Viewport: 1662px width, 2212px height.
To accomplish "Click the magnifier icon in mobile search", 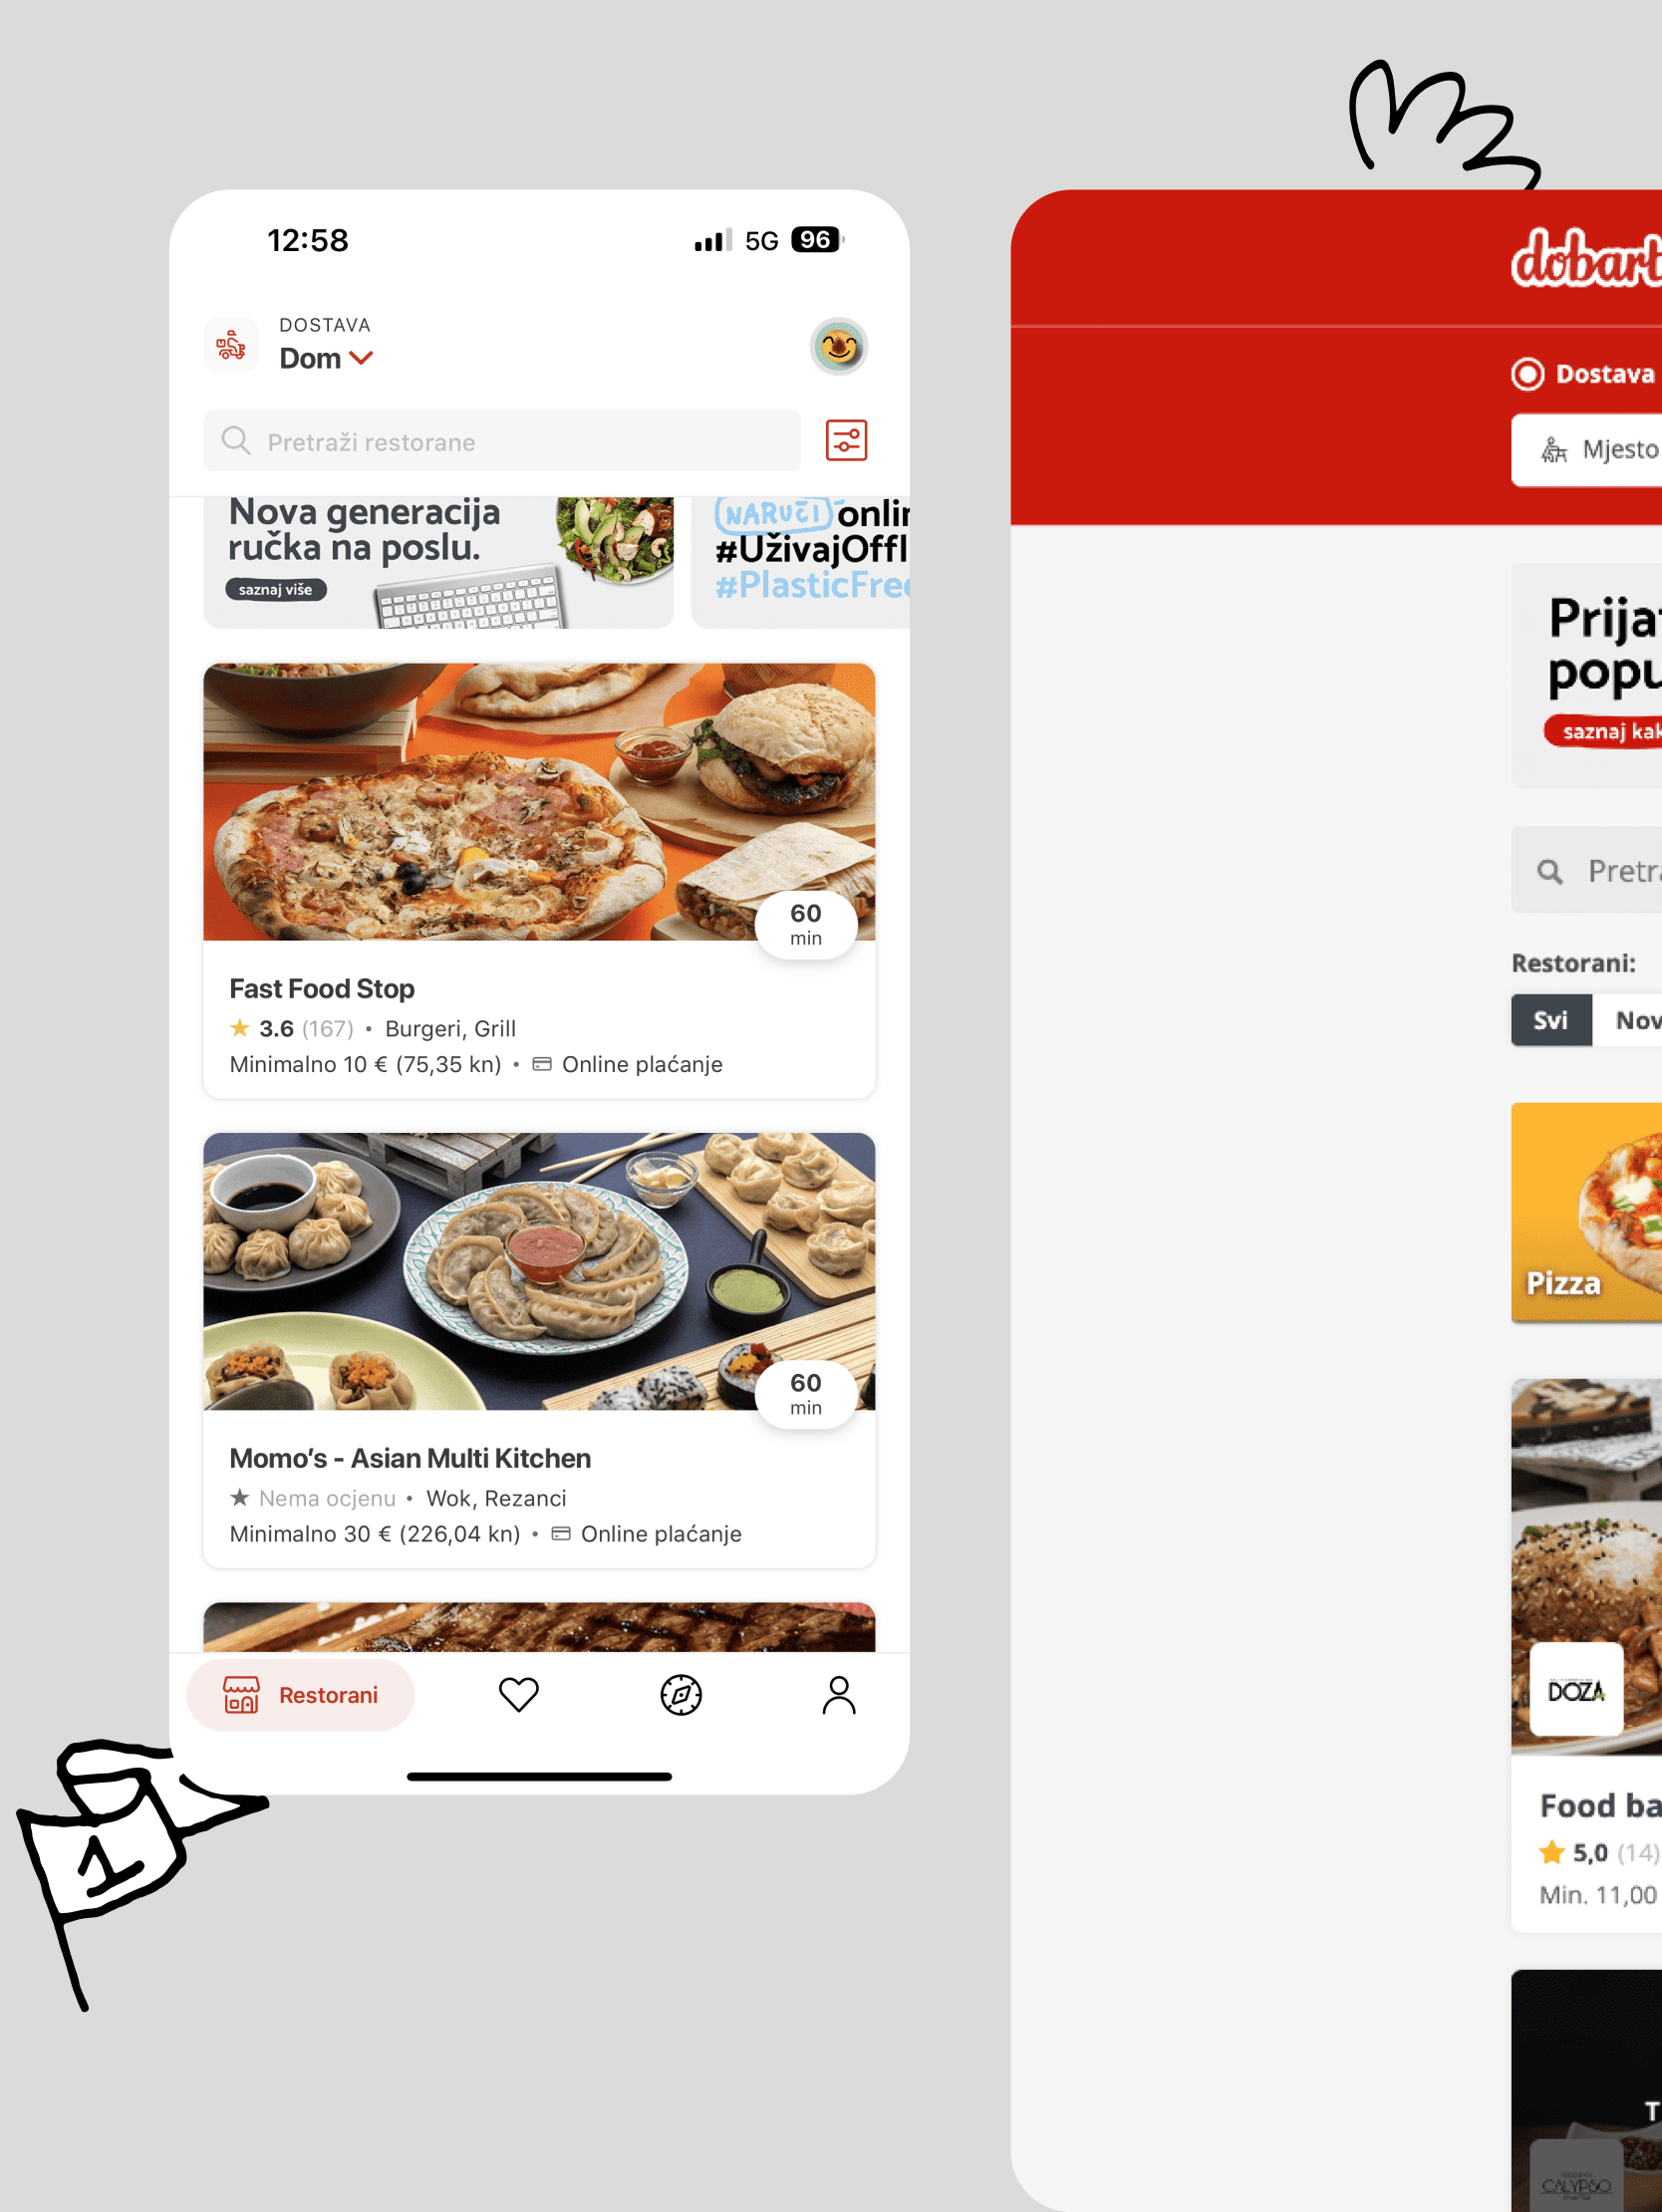I will [x=236, y=441].
